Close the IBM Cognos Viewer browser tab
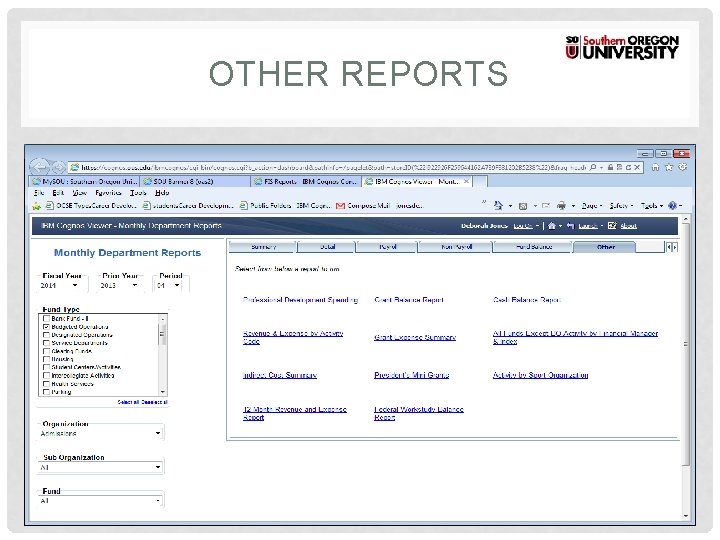 (467, 181)
